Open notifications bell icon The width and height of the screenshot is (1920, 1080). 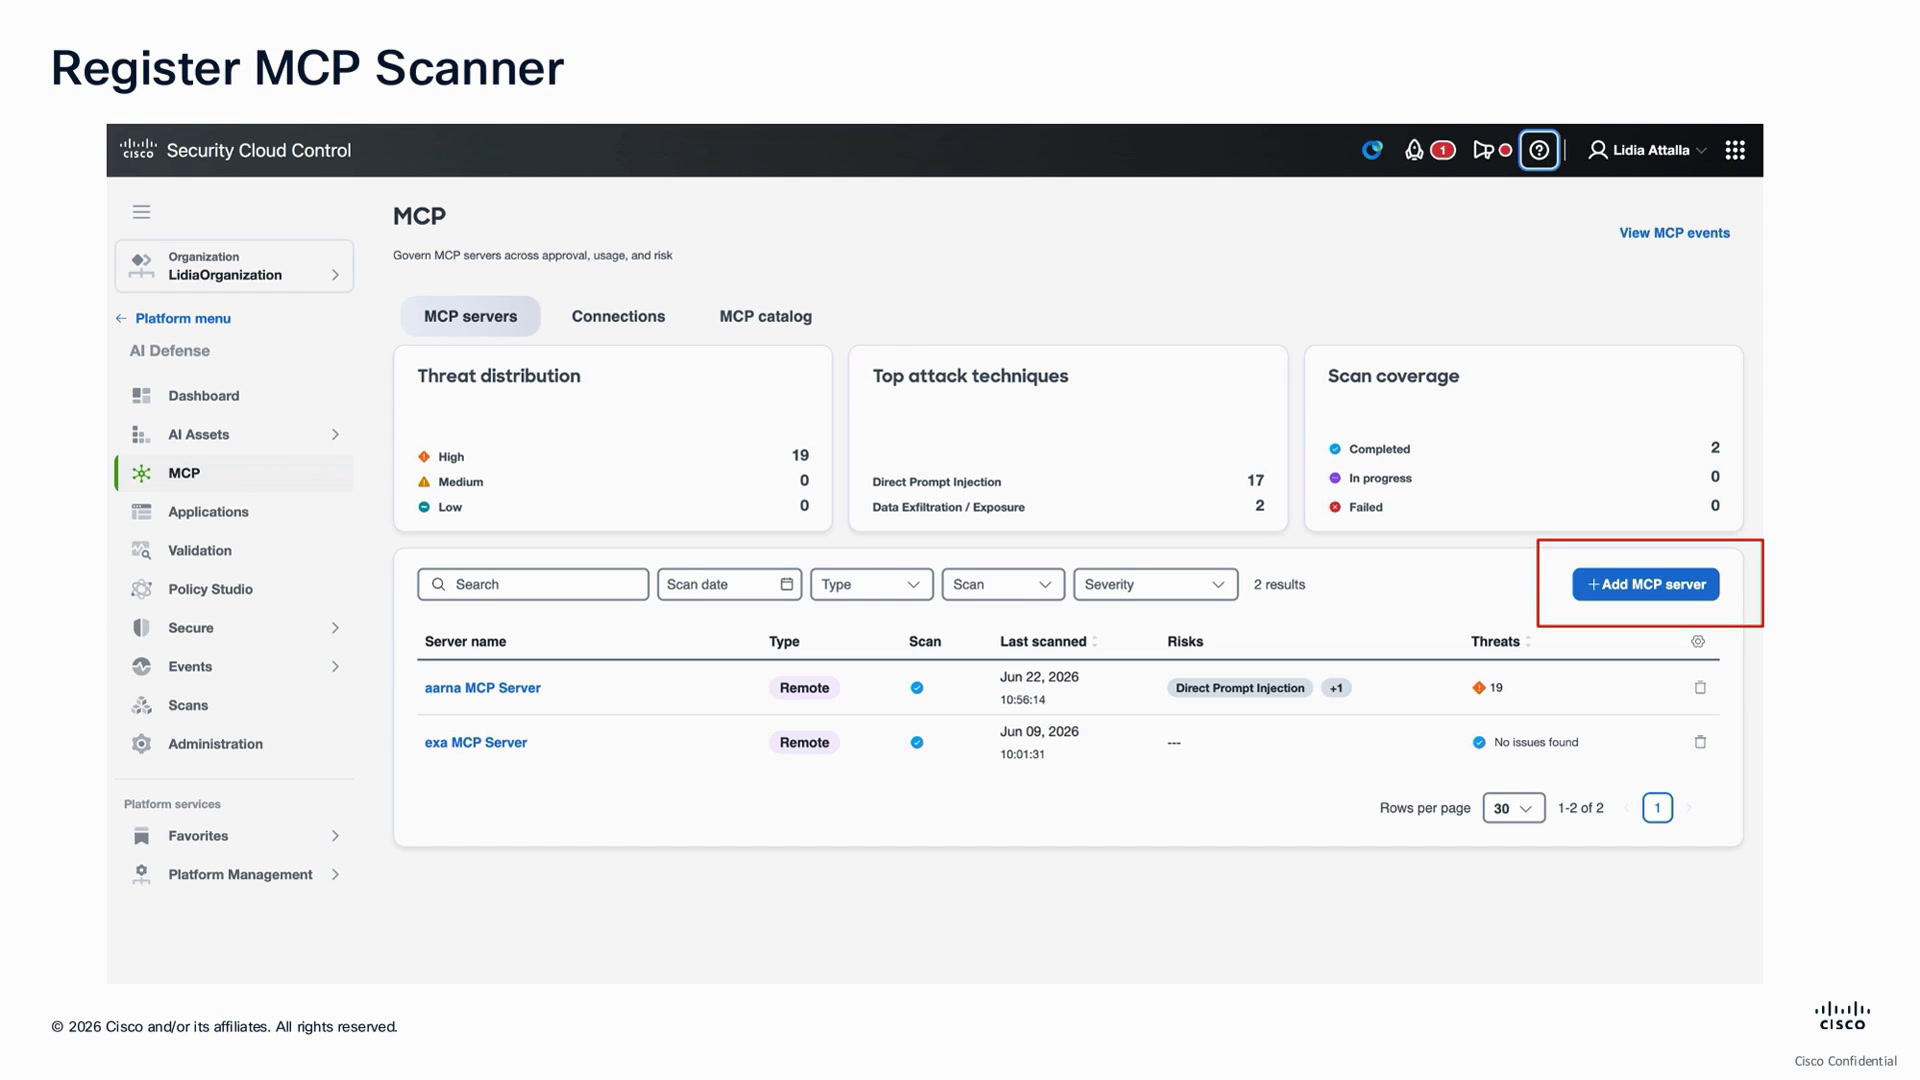[1414, 150]
